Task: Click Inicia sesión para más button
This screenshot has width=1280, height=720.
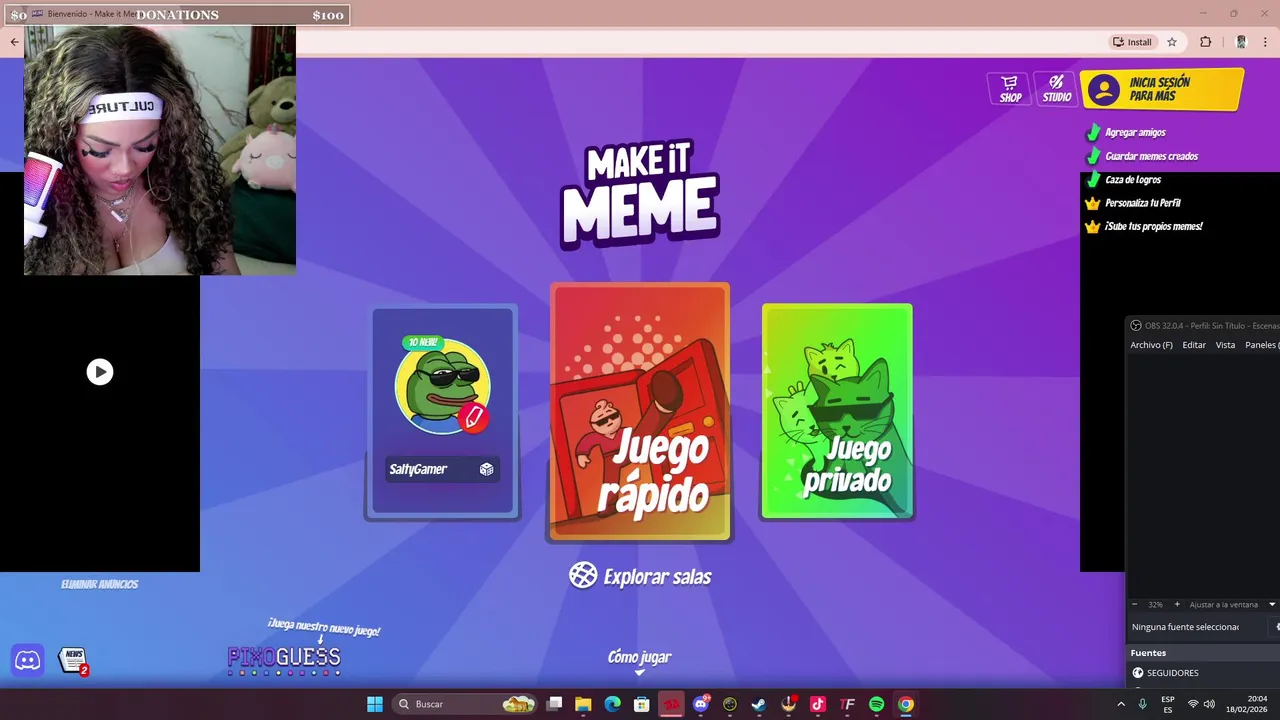Action: point(1161,89)
